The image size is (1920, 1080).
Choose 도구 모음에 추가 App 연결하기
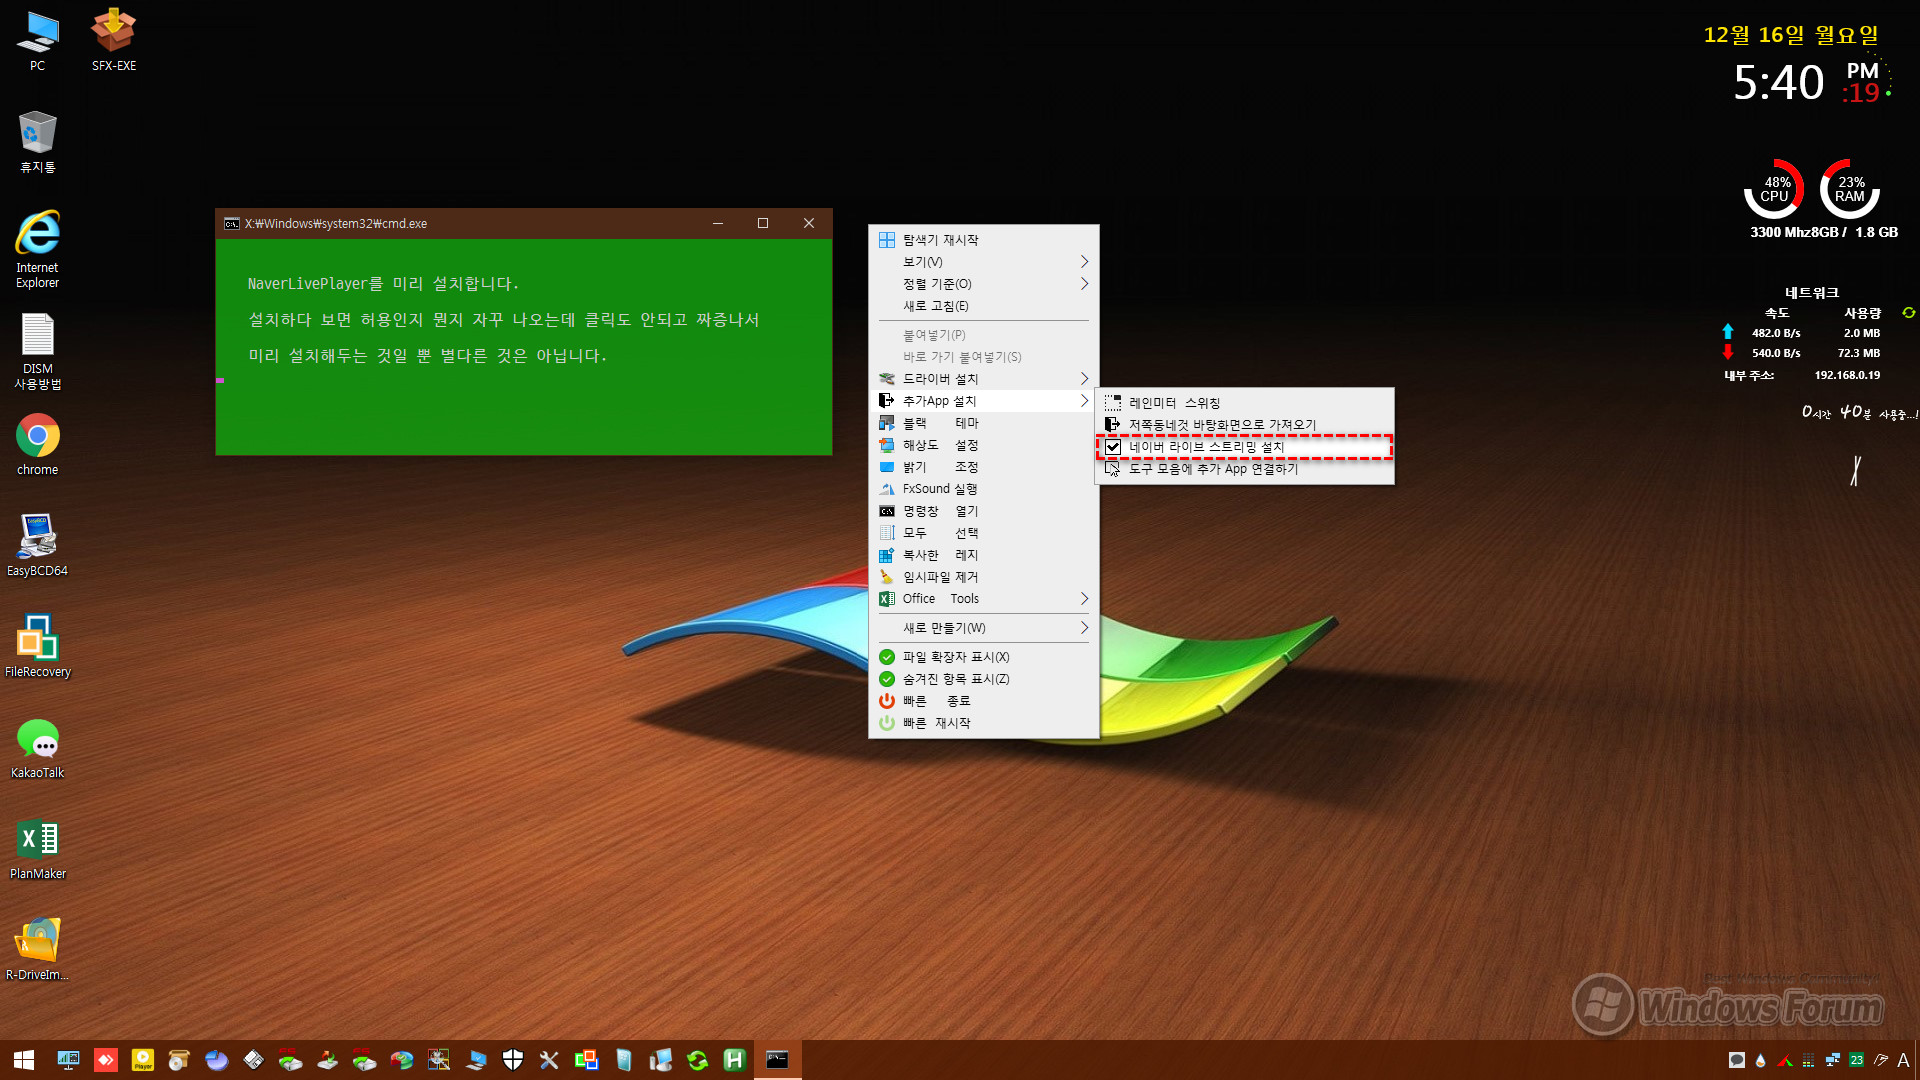point(1243,469)
